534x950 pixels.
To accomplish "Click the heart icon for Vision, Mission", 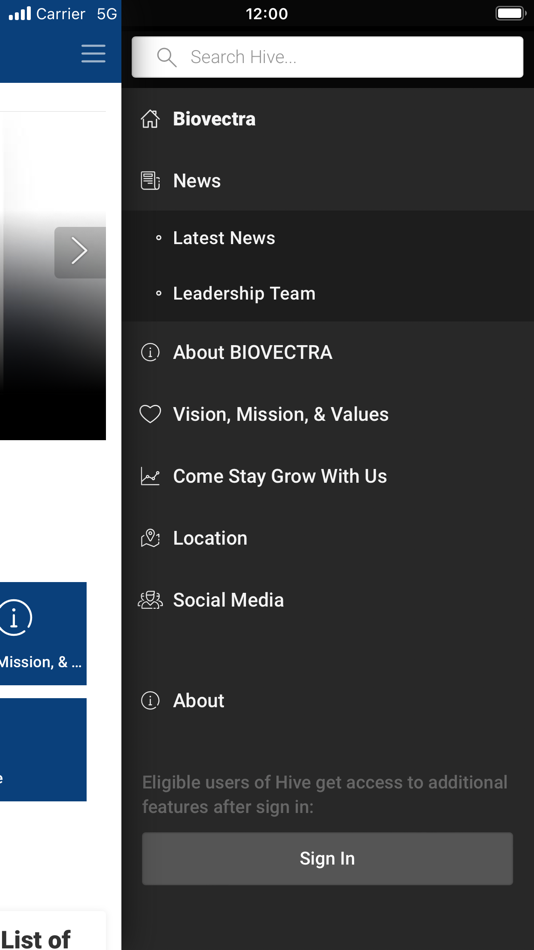I will tap(150, 414).
